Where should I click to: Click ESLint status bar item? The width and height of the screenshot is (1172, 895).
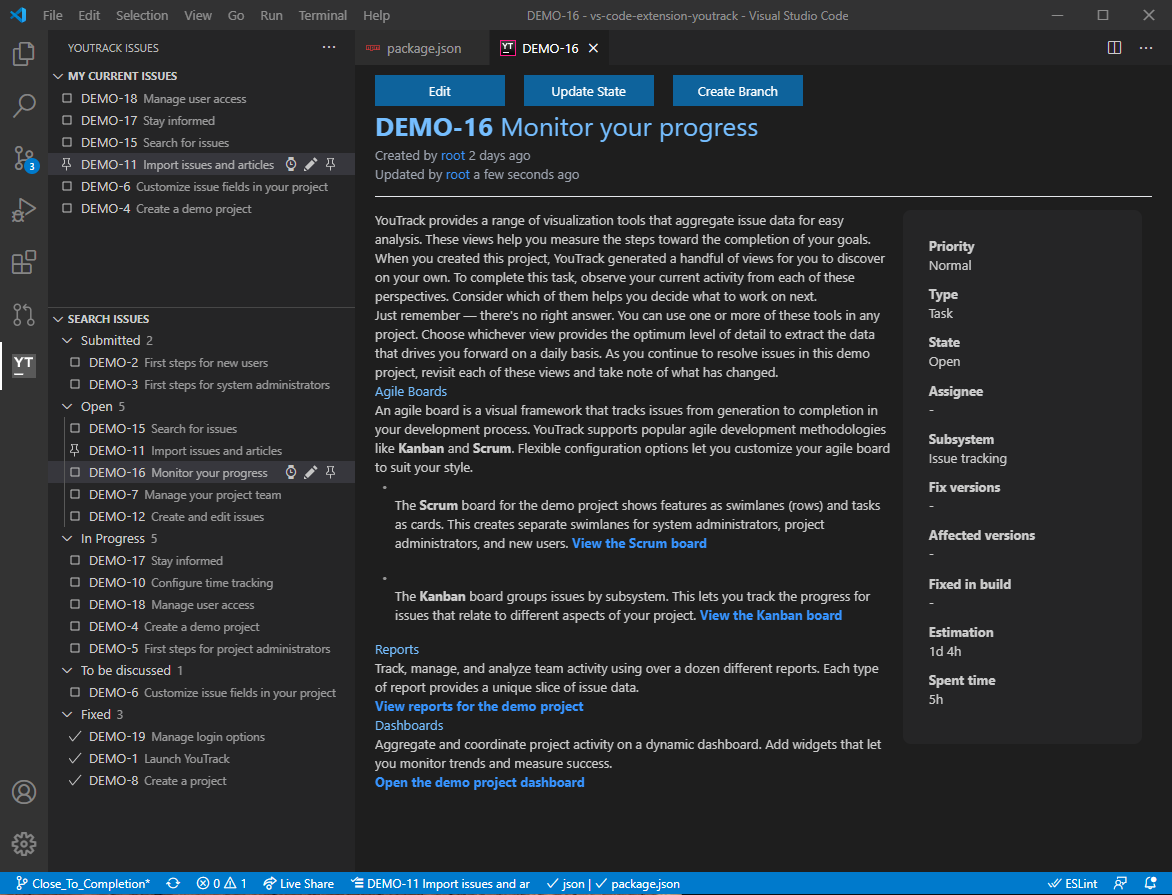tap(1073, 884)
